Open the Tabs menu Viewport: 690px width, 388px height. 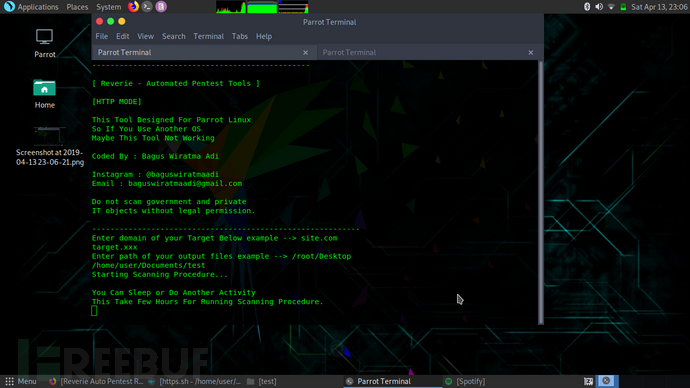point(240,36)
